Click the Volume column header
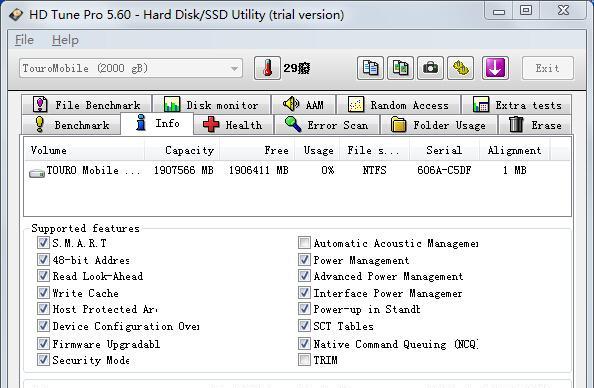Viewport: 594px width, 388px height. pos(84,150)
